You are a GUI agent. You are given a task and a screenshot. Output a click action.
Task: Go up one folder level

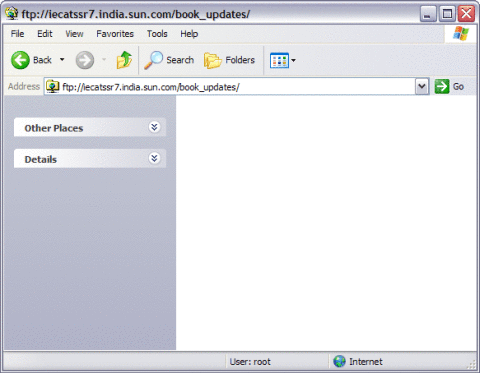124,60
